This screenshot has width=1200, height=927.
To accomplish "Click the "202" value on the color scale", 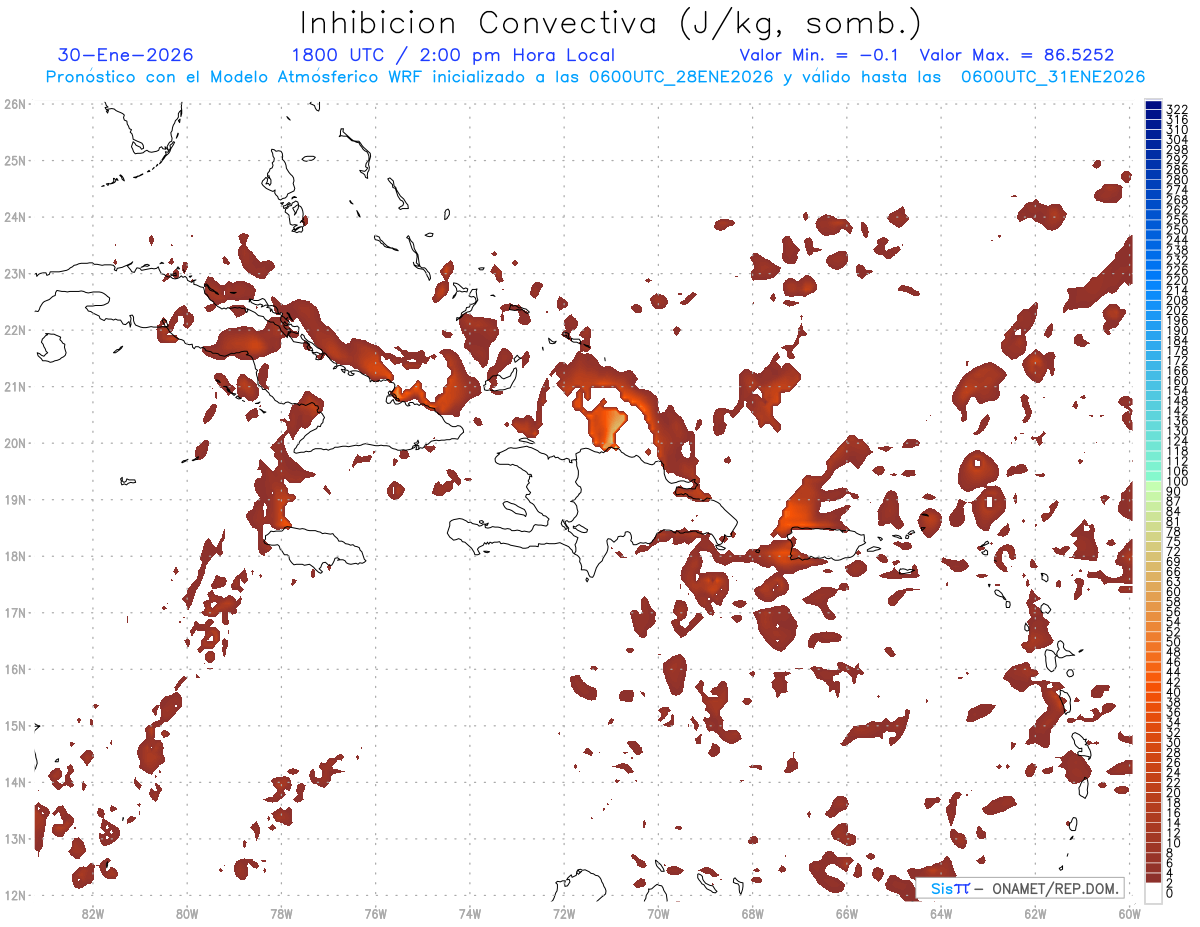I will pos(1177,310).
